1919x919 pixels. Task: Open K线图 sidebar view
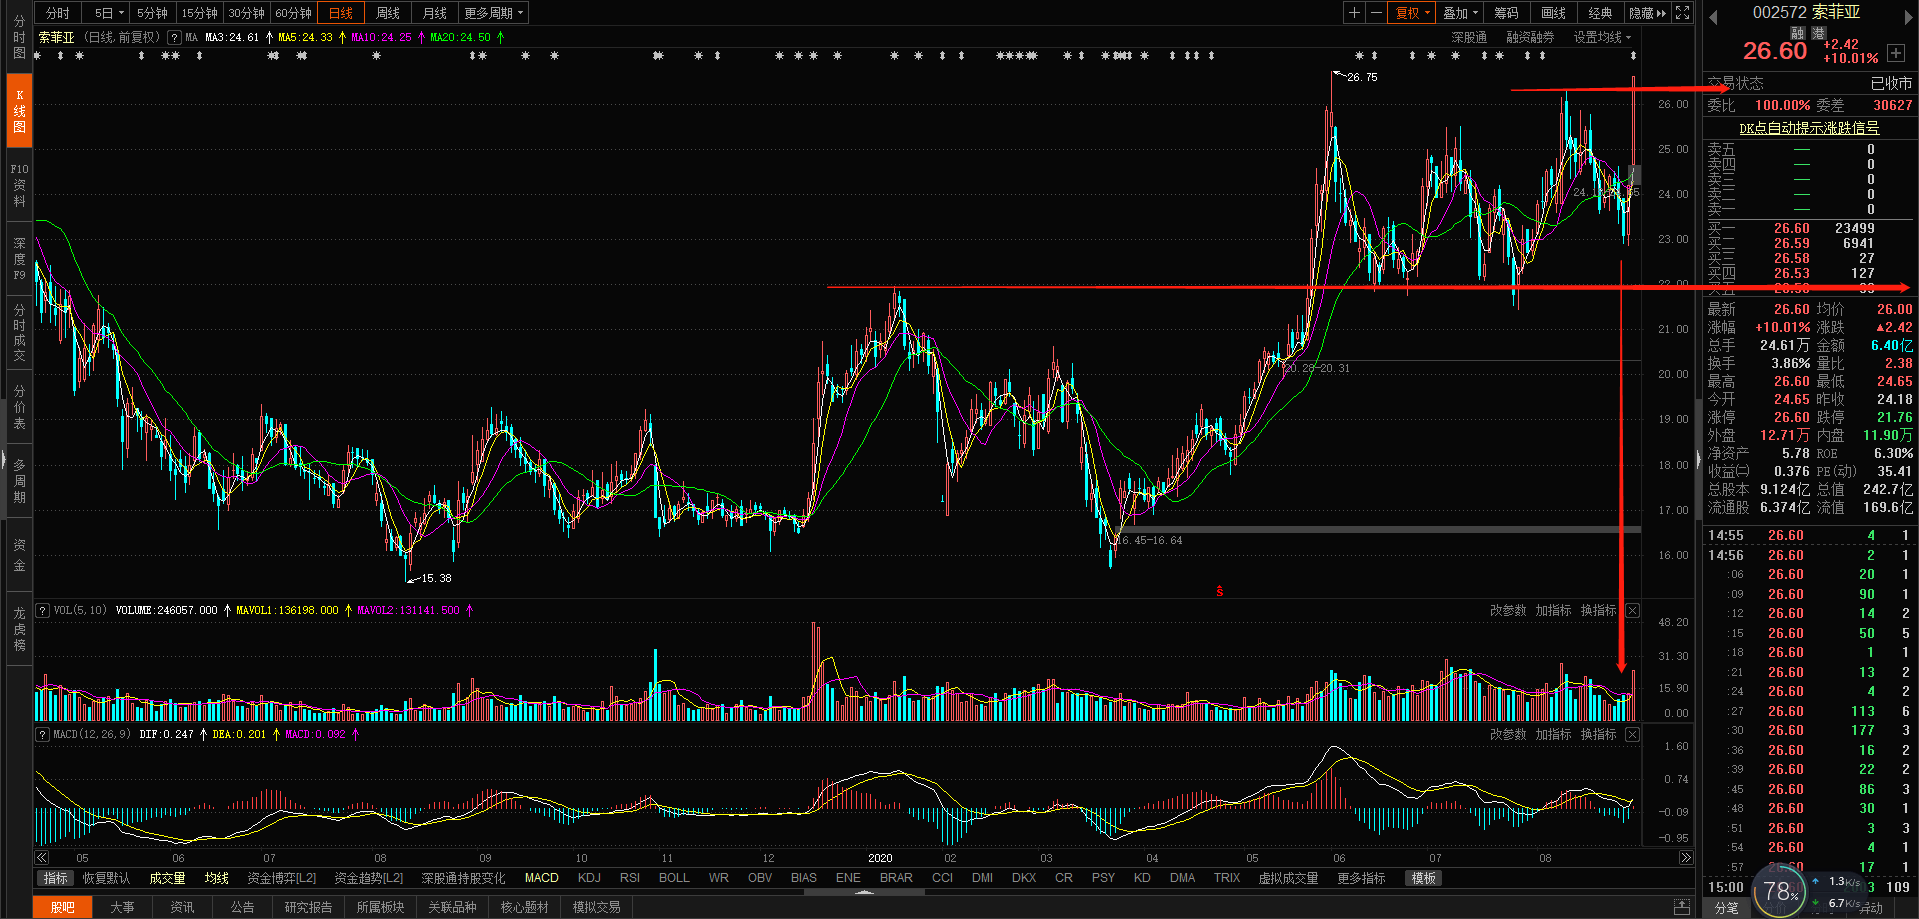[x=20, y=111]
